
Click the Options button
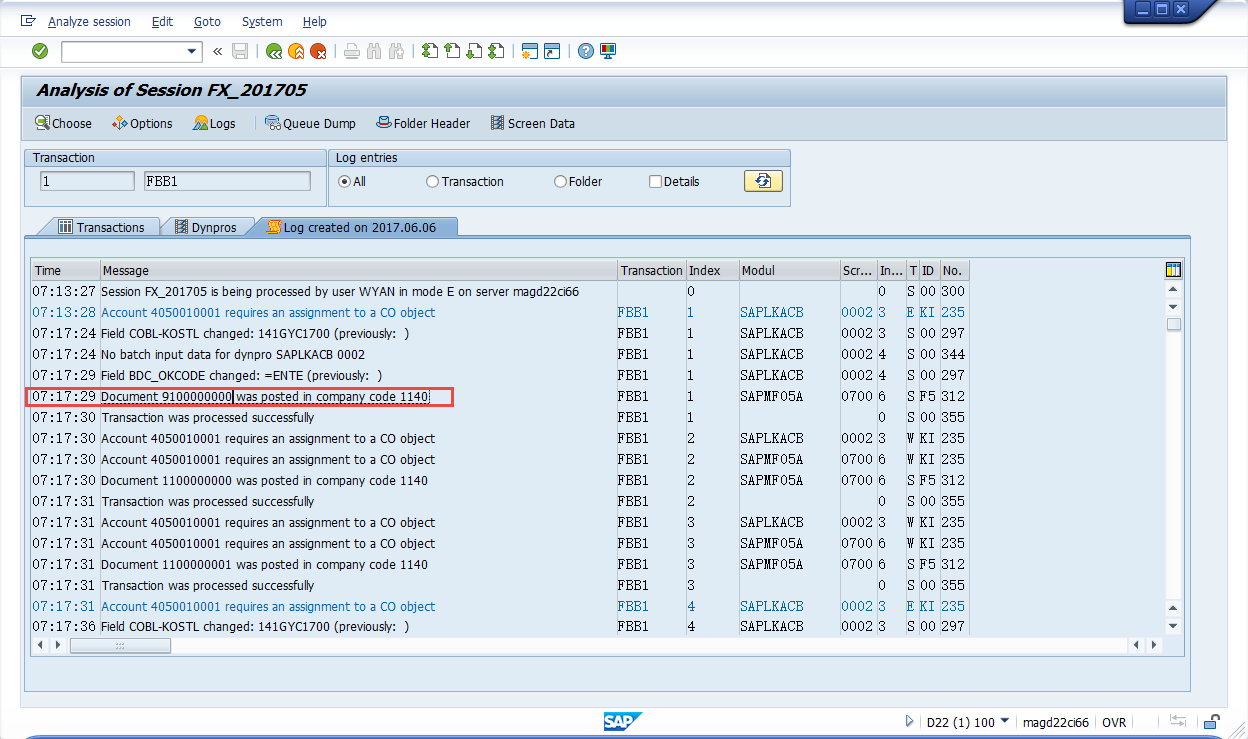pos(142,123)
